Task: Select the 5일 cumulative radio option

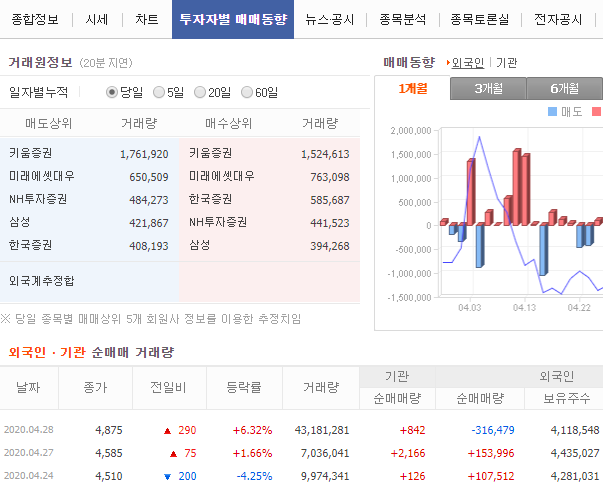Action: coord(159,92)
